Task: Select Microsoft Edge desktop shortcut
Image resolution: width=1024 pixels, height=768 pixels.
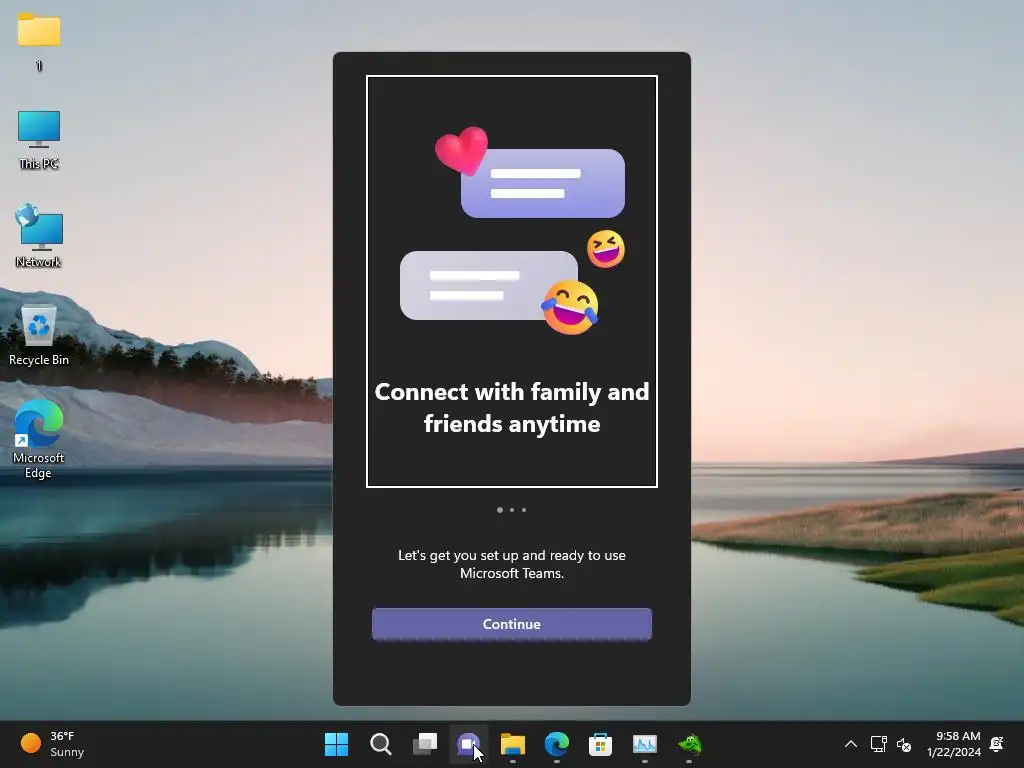Action: pos(39,440)
